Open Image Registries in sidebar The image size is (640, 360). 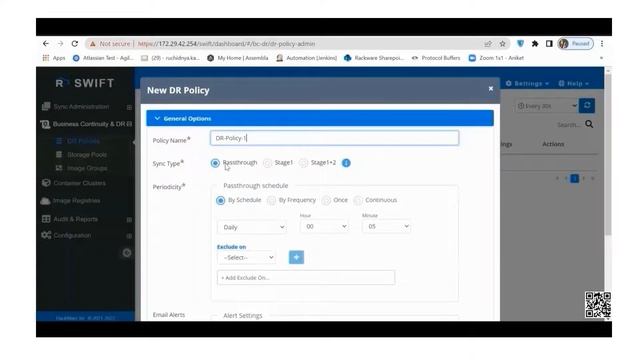click(71, 200)
